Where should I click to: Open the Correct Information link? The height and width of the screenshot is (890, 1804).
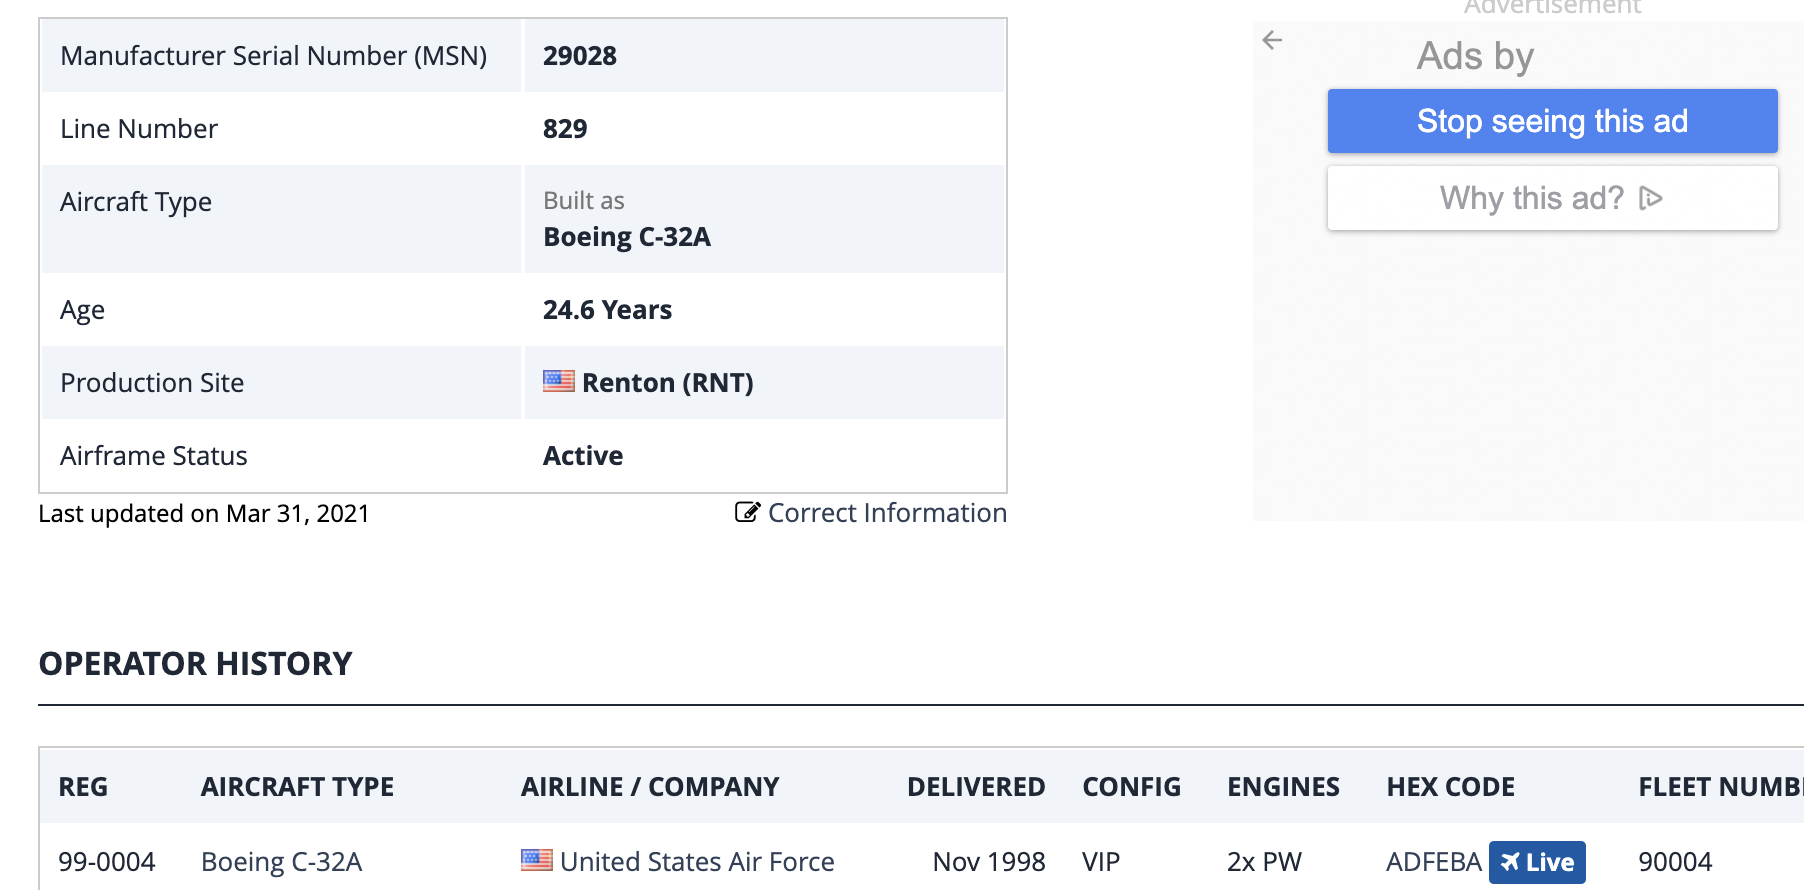[886, 513]
